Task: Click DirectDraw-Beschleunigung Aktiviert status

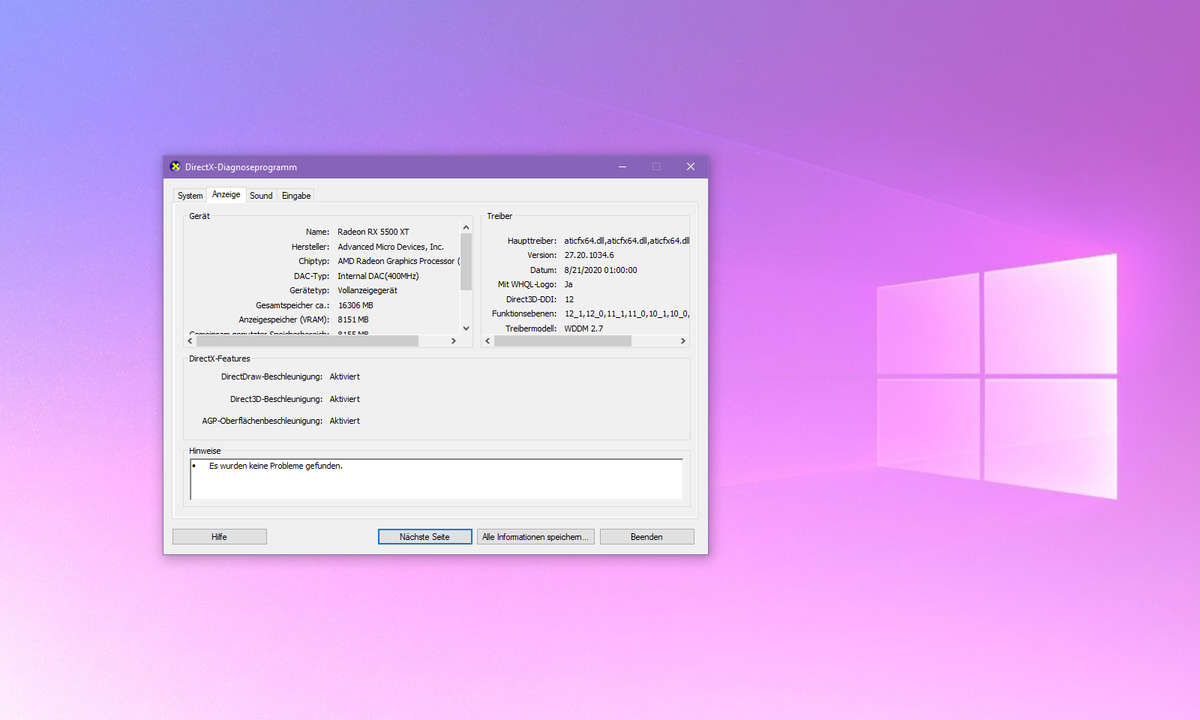Action: [x=345, y=377]
